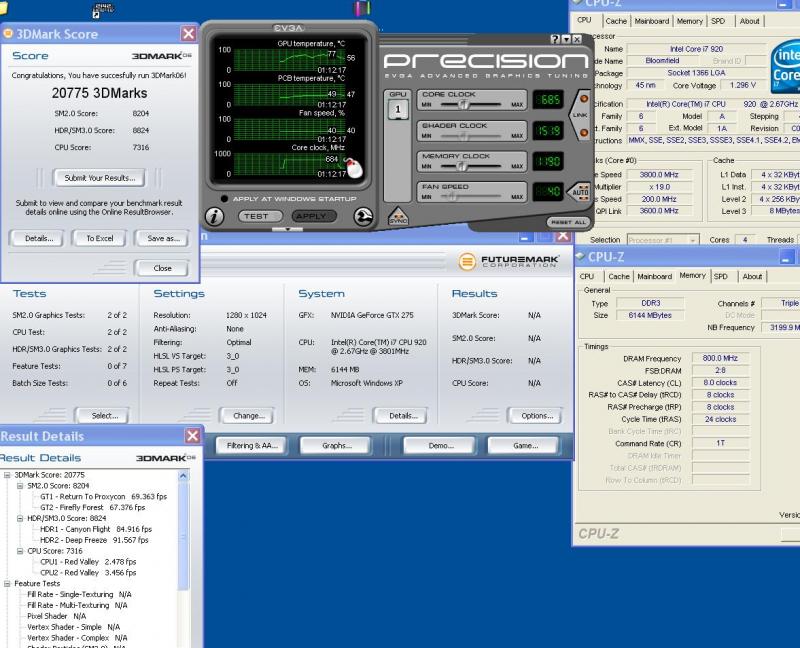Export results with To Excel button
Viewport: 800px width, 648px height.
pos(99,238)
